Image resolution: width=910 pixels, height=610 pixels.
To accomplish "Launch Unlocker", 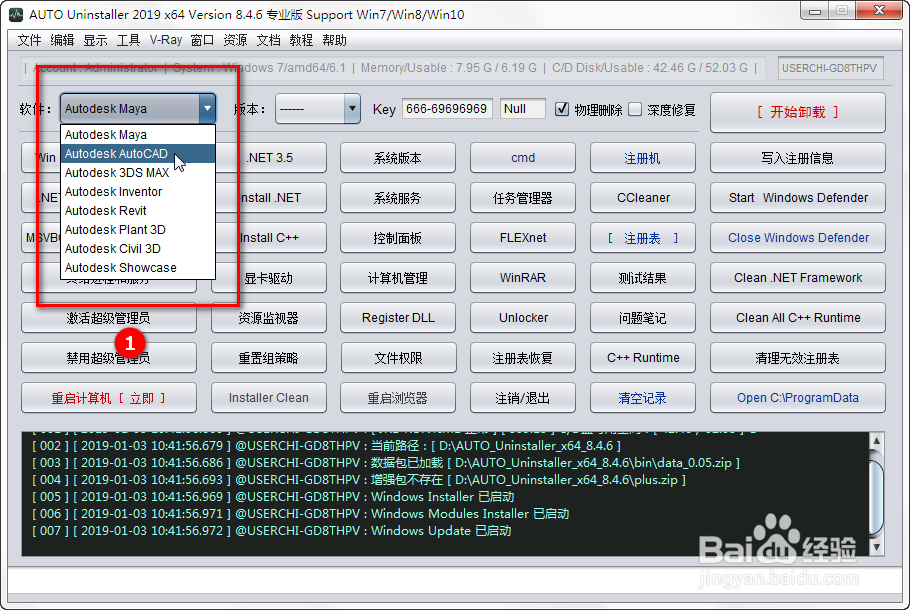I will pos(523,318).
